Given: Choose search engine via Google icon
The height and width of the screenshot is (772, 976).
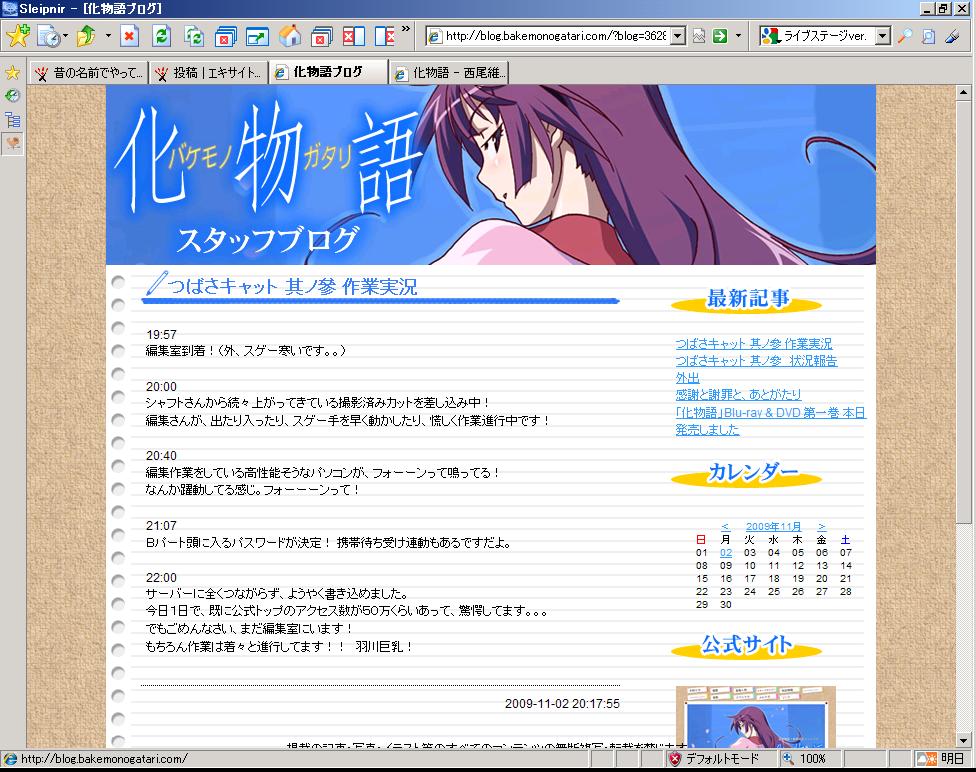Looking at the screenshot, I should 771,36.
